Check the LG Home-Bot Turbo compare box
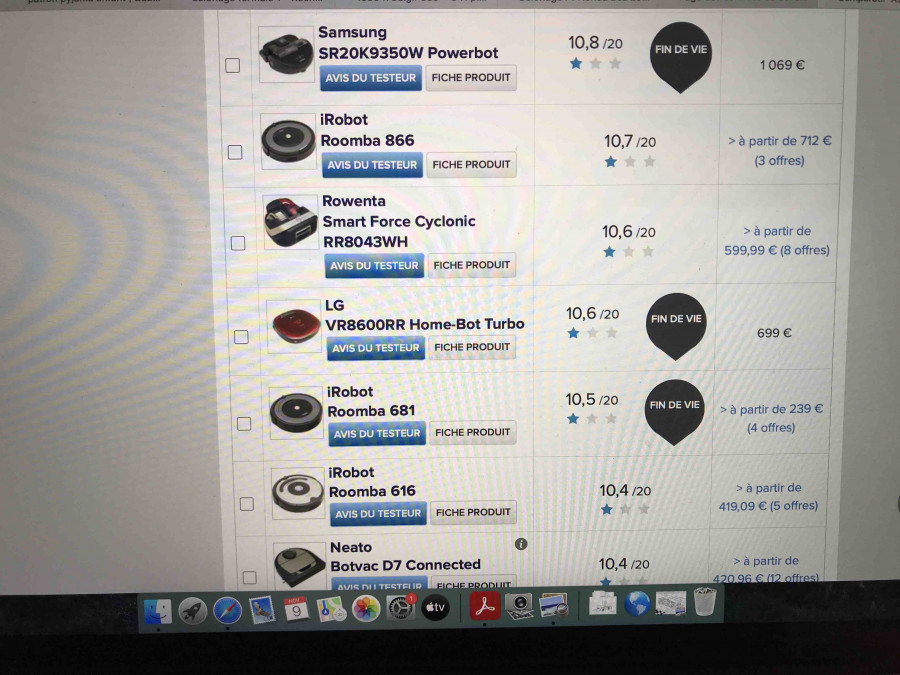Viewport: 900px width, 675px height. 241,337
